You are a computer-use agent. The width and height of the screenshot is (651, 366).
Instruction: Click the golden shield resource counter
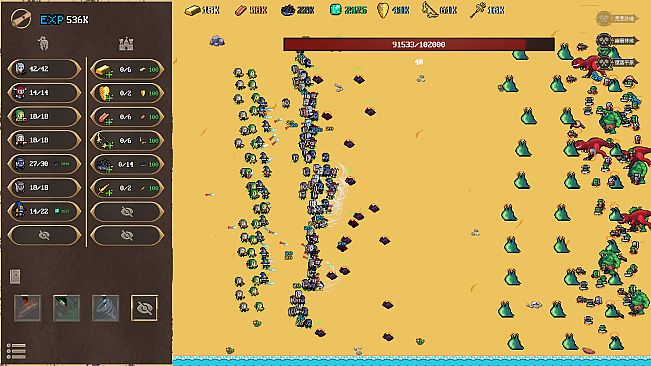[x=393, y=10]
